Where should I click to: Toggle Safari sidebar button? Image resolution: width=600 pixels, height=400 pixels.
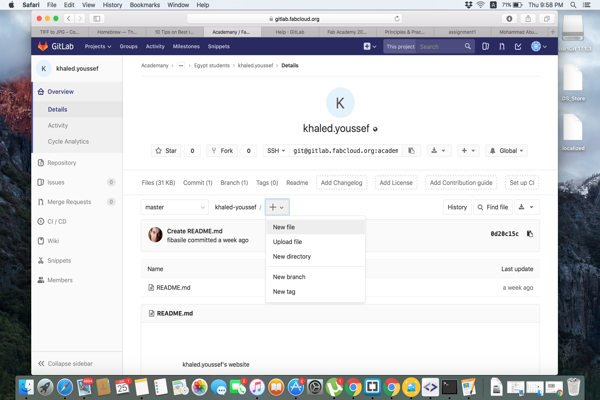click(96, 19)
